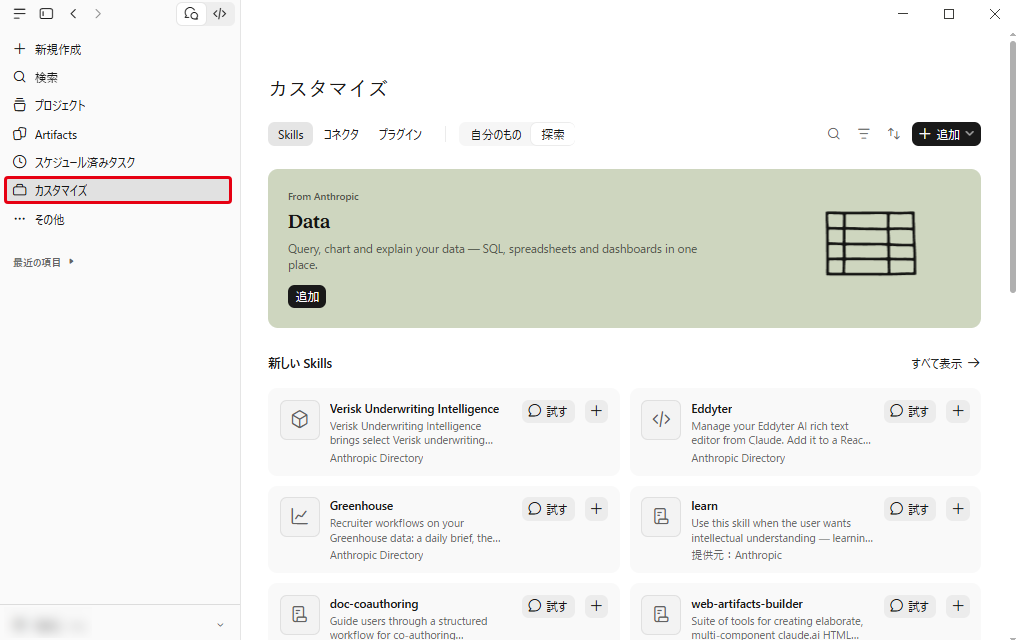Viewport: 1017px width, 640px height.
Task: Toggle the sidebar panel icon
Action: coord(46,14)
